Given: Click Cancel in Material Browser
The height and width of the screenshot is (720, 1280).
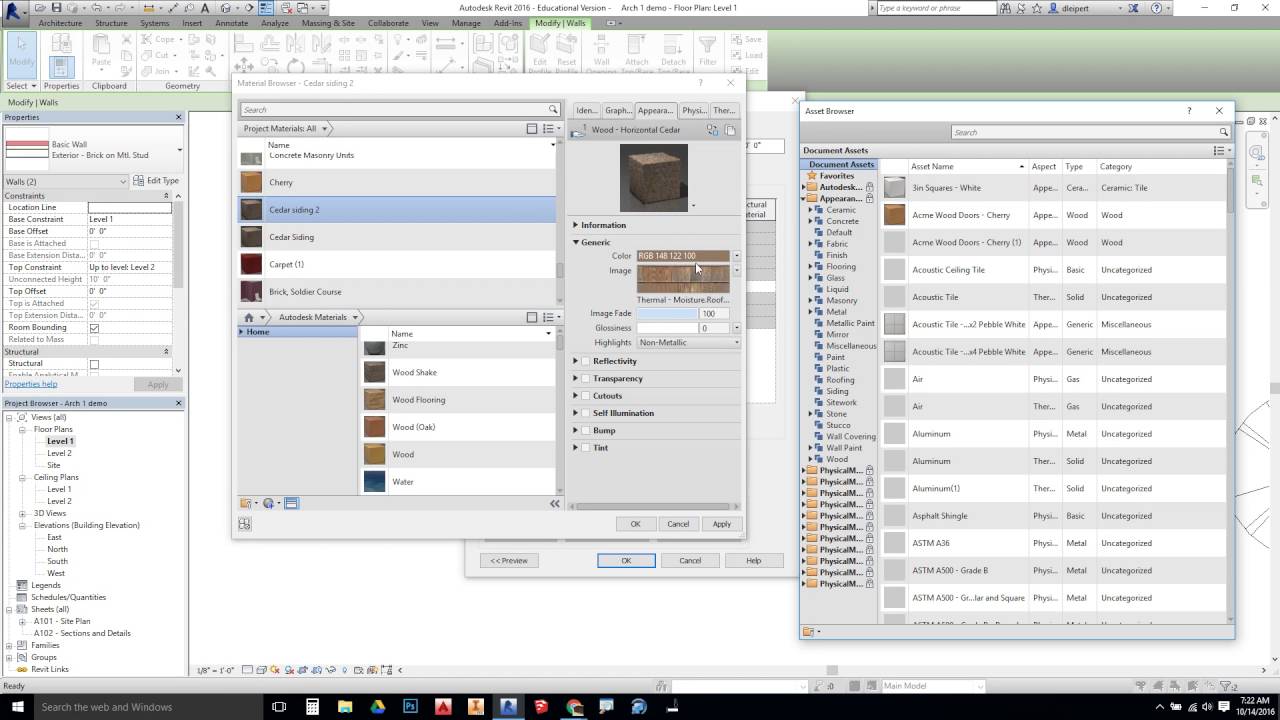Looking at the screenshot, I should pyautogui.click(x=678, y=524).
